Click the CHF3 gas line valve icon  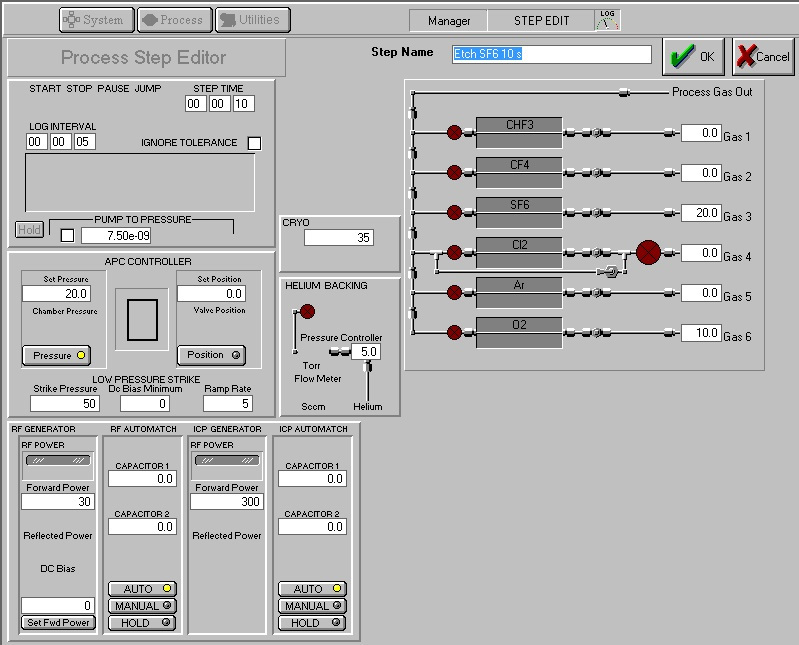[x=454, y=132]
